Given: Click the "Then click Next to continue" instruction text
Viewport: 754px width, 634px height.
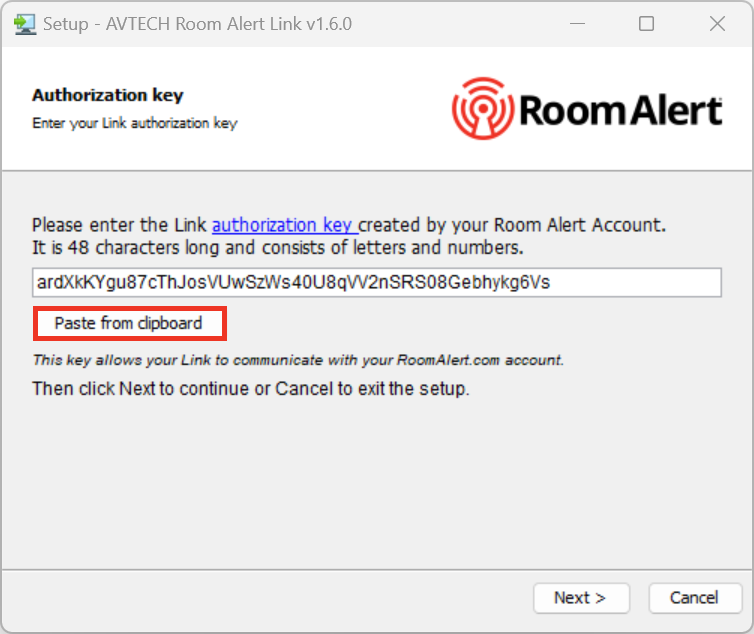Looking at the screenshot, I should pos(250,388).
